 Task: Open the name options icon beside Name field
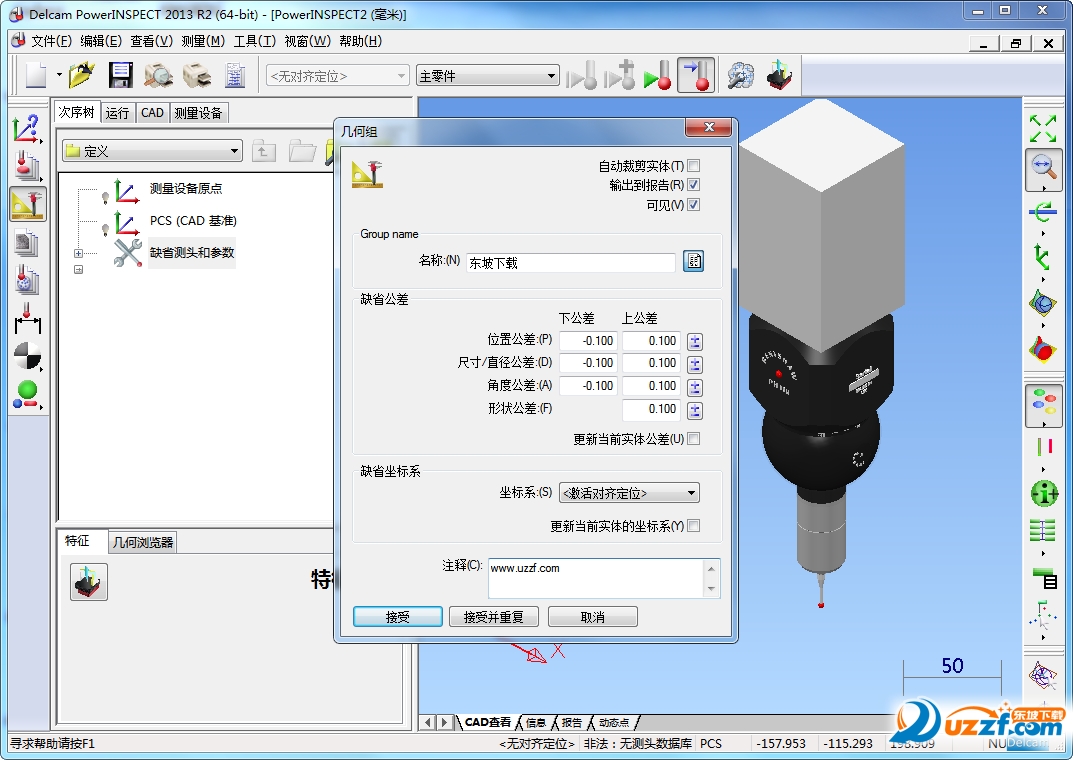[693, 261]
